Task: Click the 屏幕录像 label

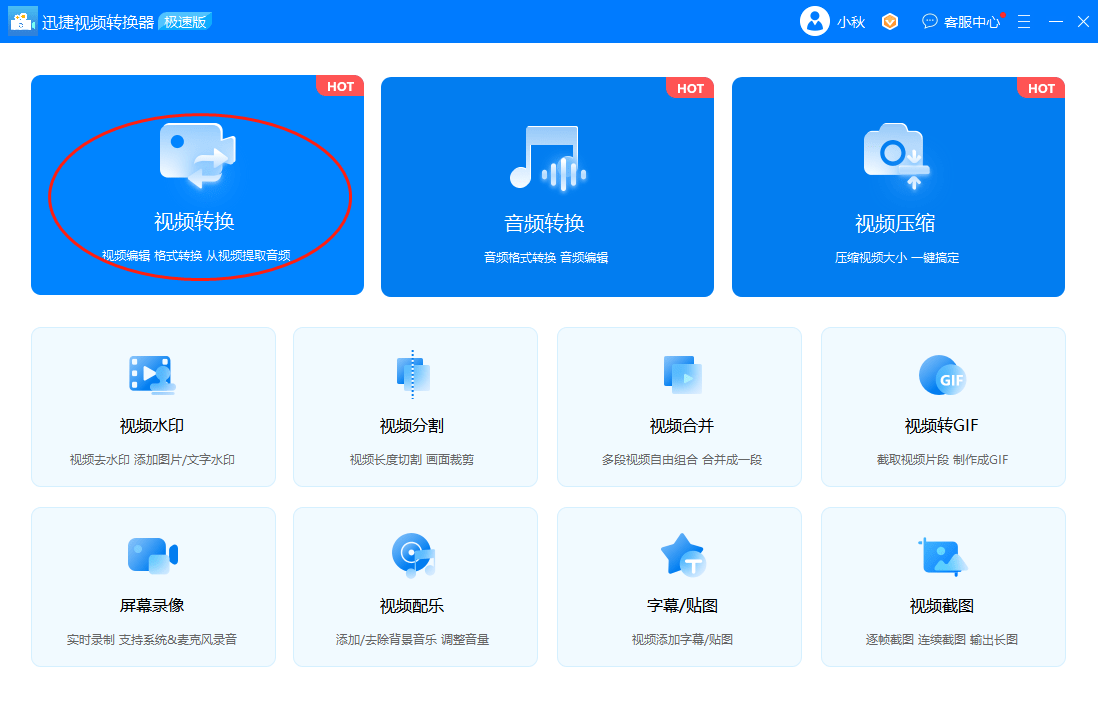Action: tap(152, 606)
